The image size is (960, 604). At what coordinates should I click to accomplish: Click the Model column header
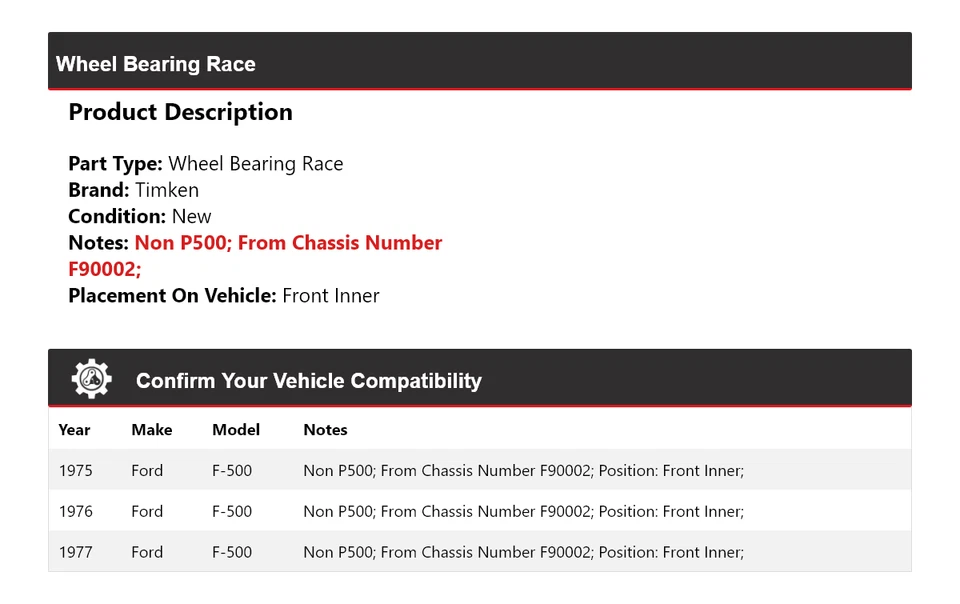click(x=235, y=430)
